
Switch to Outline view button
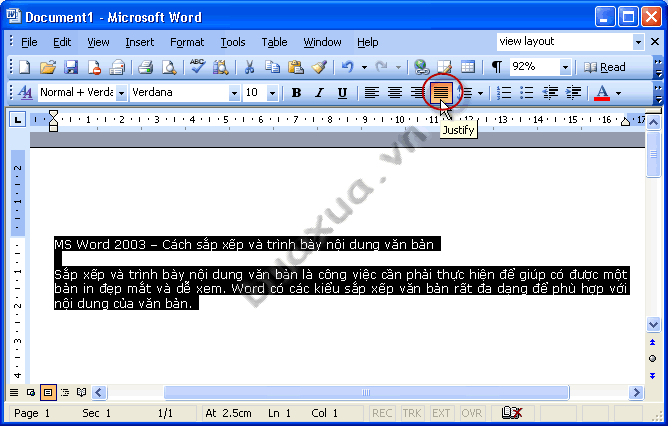click(65, 392)
